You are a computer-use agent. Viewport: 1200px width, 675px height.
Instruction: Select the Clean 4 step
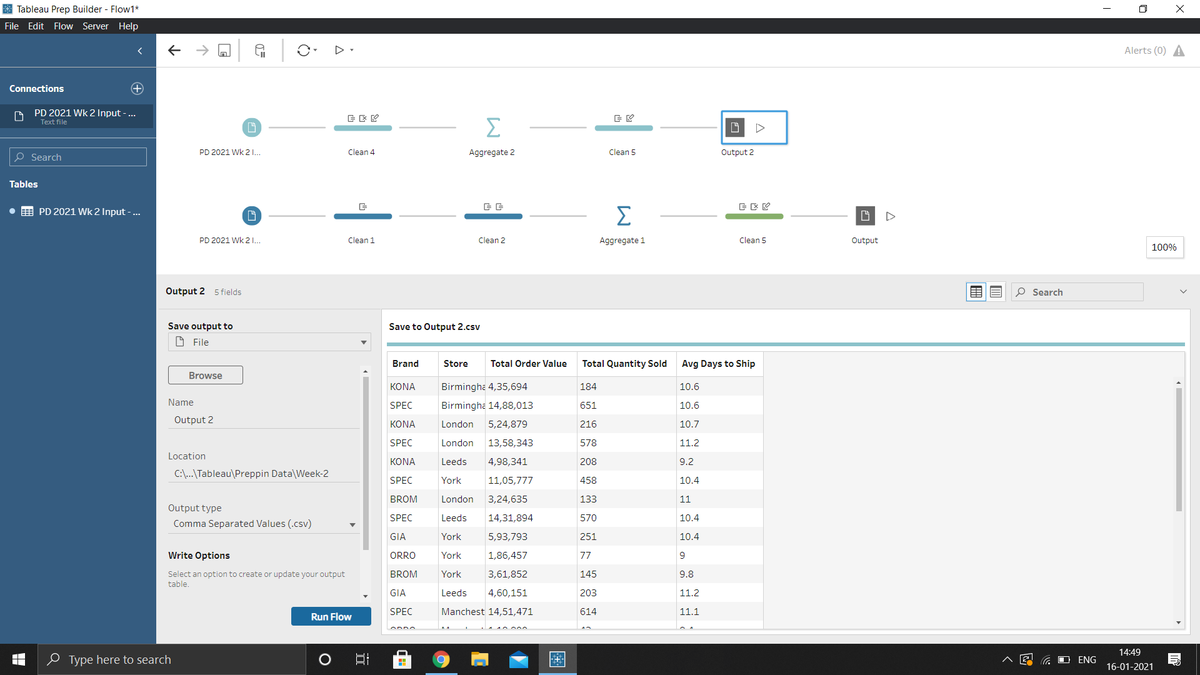click(362, 127)
